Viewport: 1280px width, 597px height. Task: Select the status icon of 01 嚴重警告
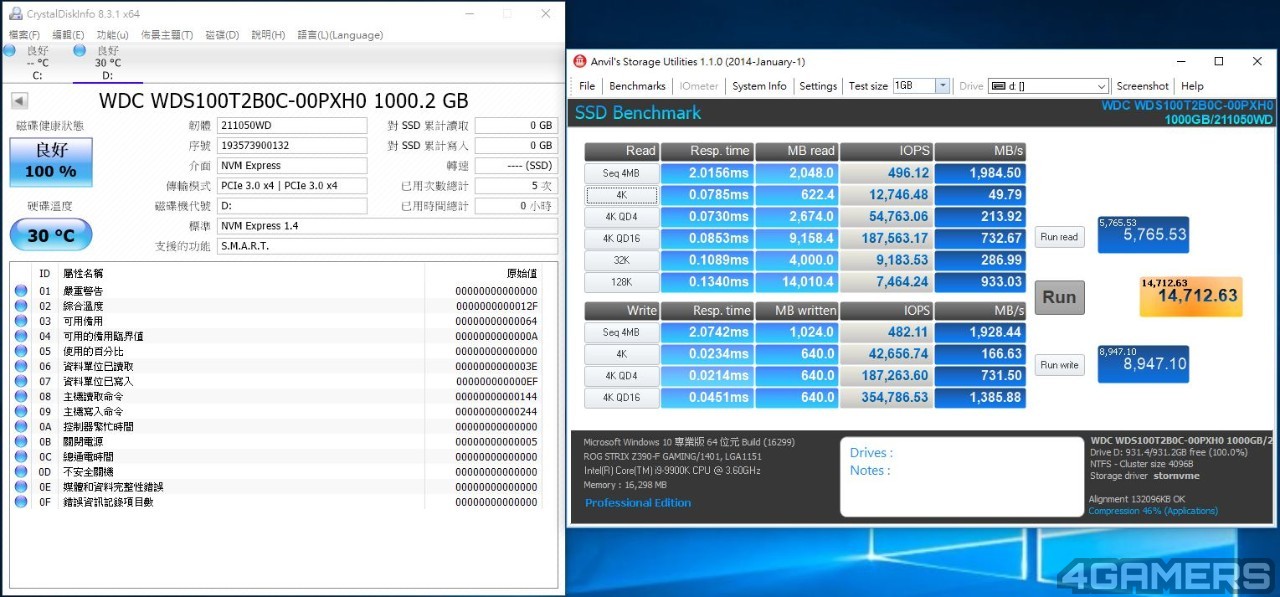tap(21, 291)
